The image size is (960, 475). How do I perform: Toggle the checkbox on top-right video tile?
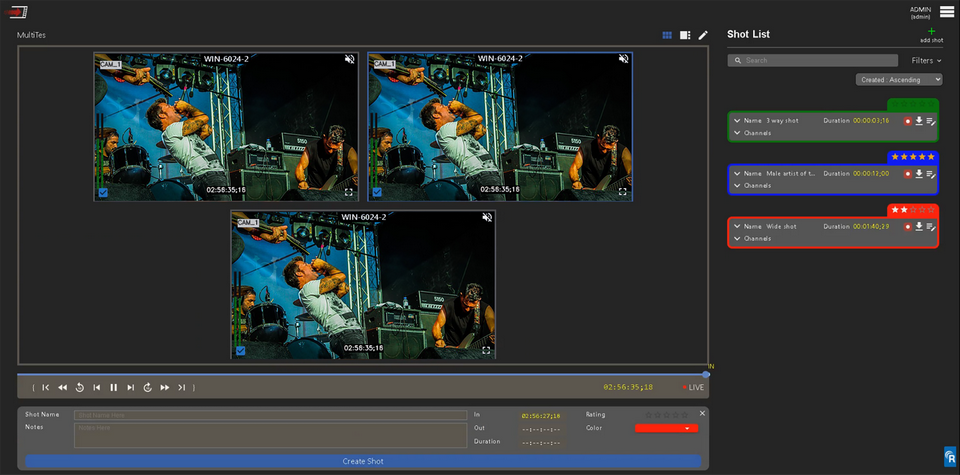click(x=377, y=192)
